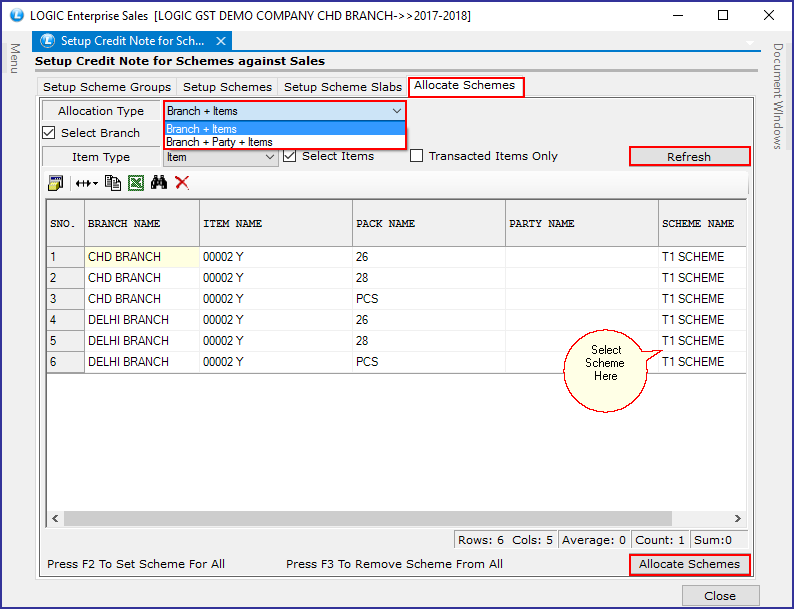This screenshot has width=794, height=609.
Task: Uncheck the Select Branch checkbox
Action: tap(49, 133)
